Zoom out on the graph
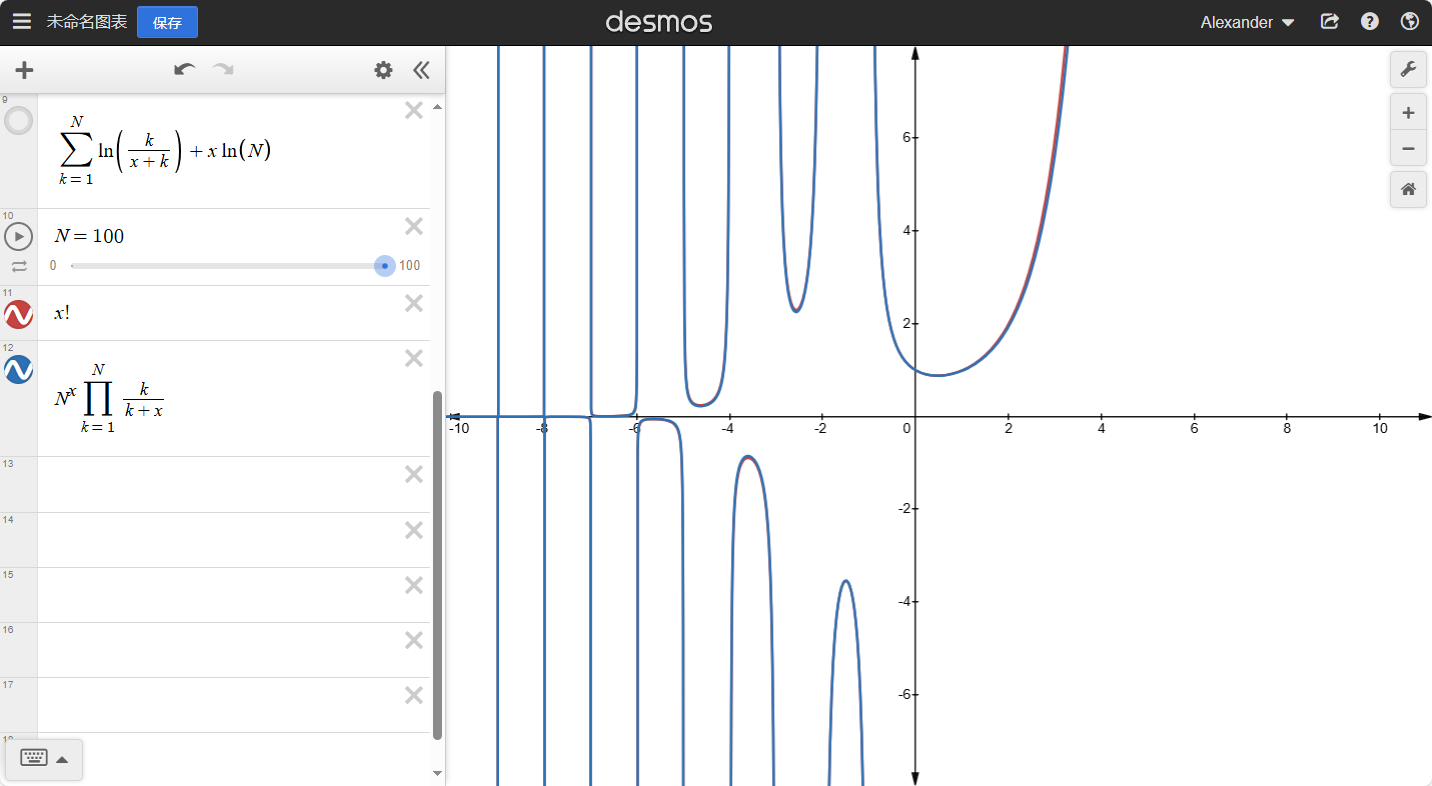1432x786 pixels. [x=1408, y=148]
